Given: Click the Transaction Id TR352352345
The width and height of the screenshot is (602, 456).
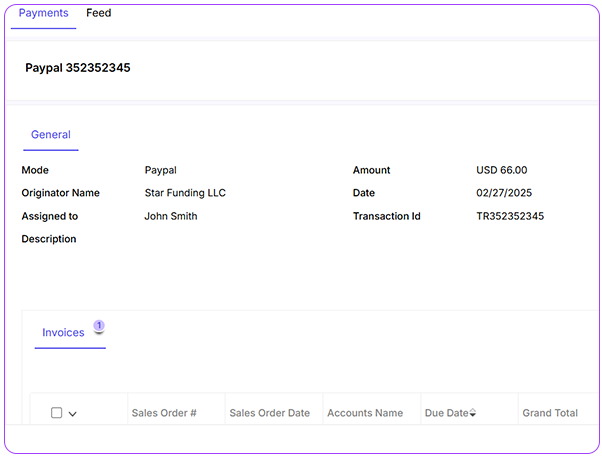Looking at the screenshot, I should [510, 216].
